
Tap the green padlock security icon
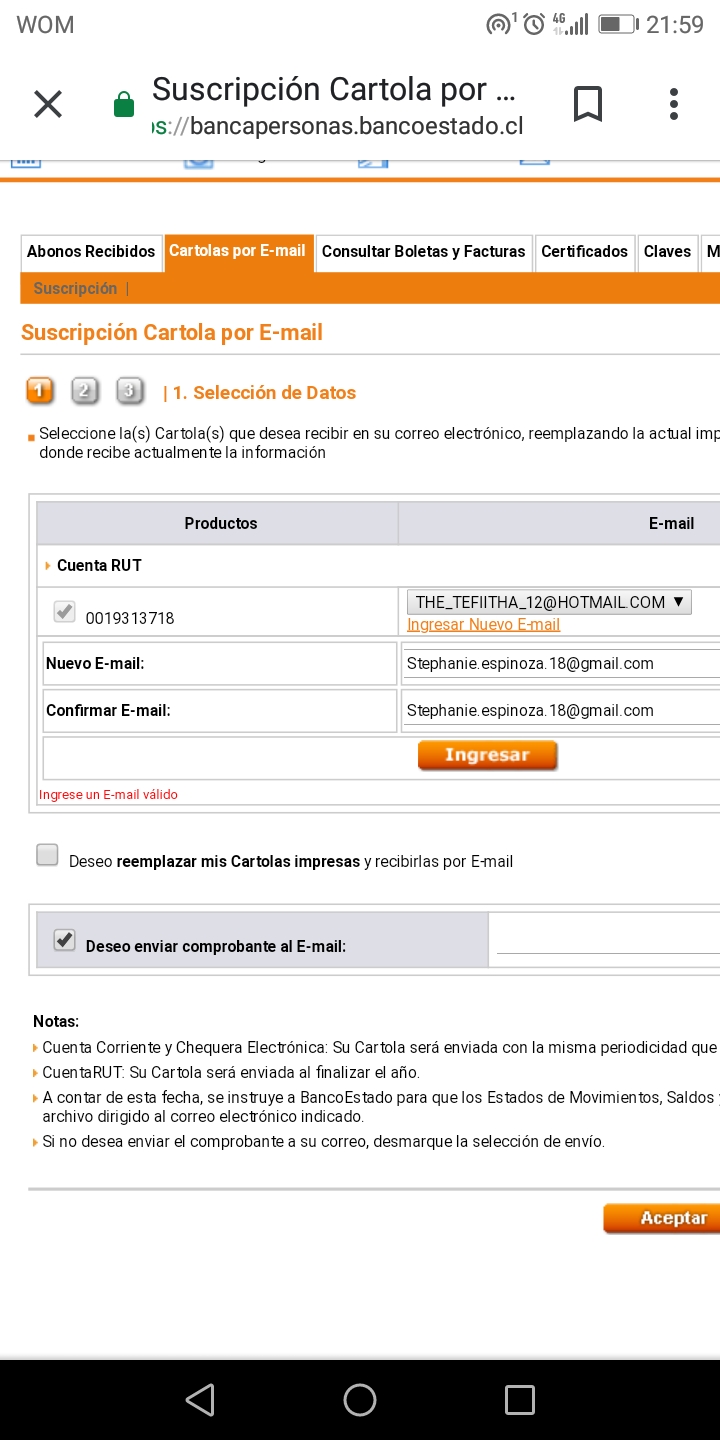click(x=124, y=105)
